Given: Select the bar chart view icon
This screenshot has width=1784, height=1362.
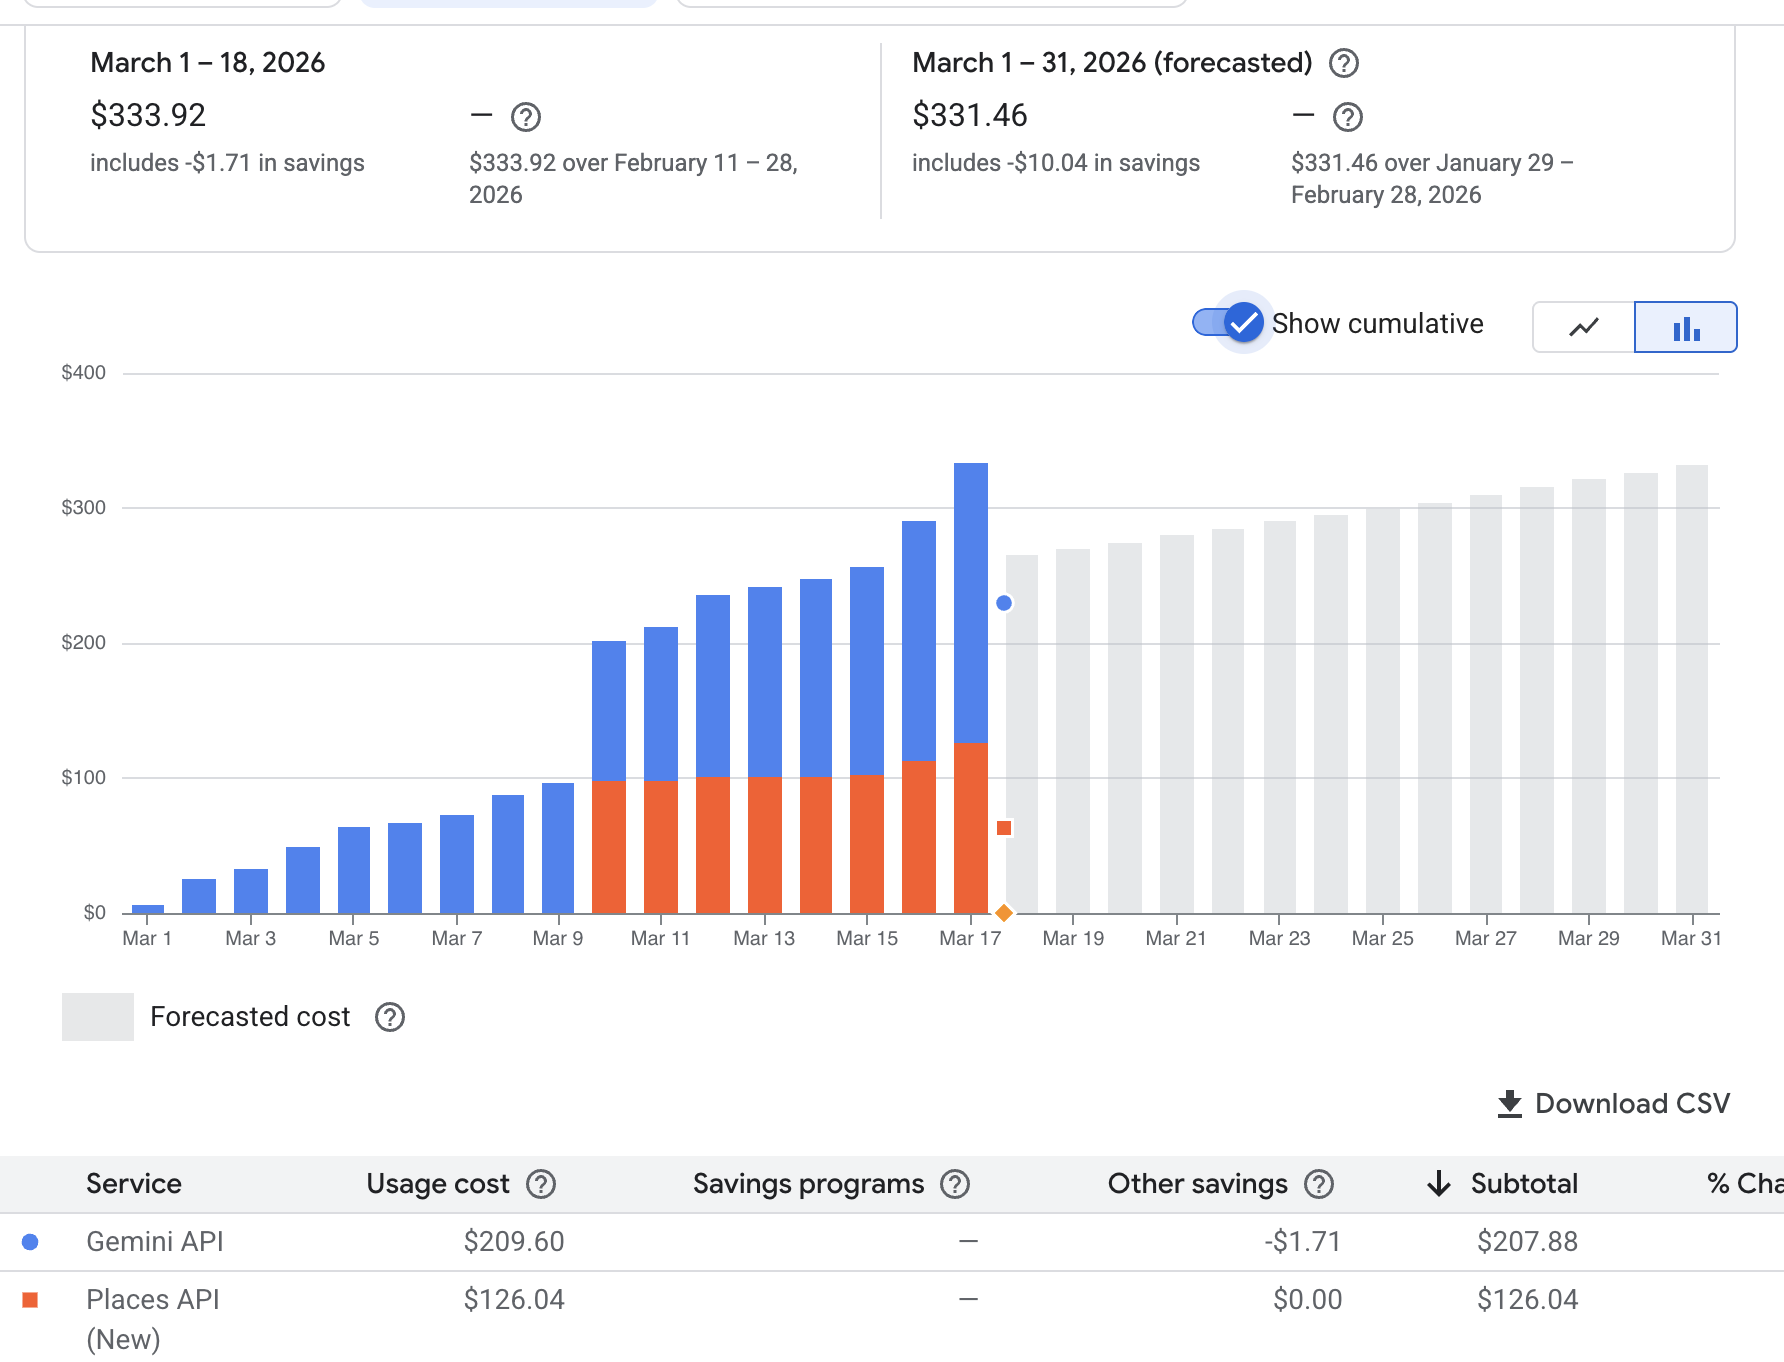Looking at the screenshot, I should coord(1686,326).
